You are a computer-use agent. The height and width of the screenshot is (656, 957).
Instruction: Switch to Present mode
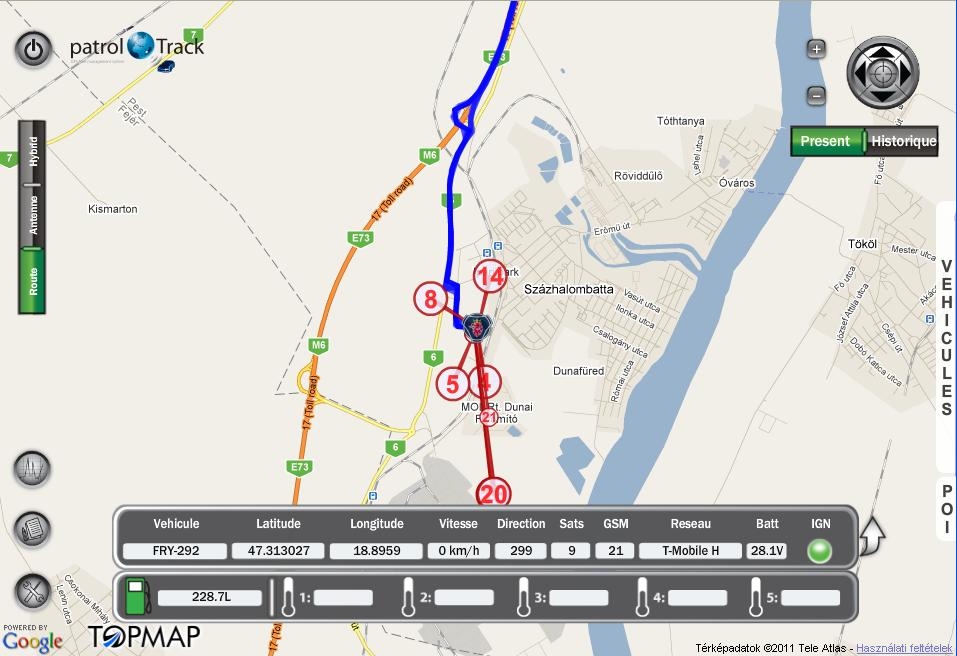827,141
